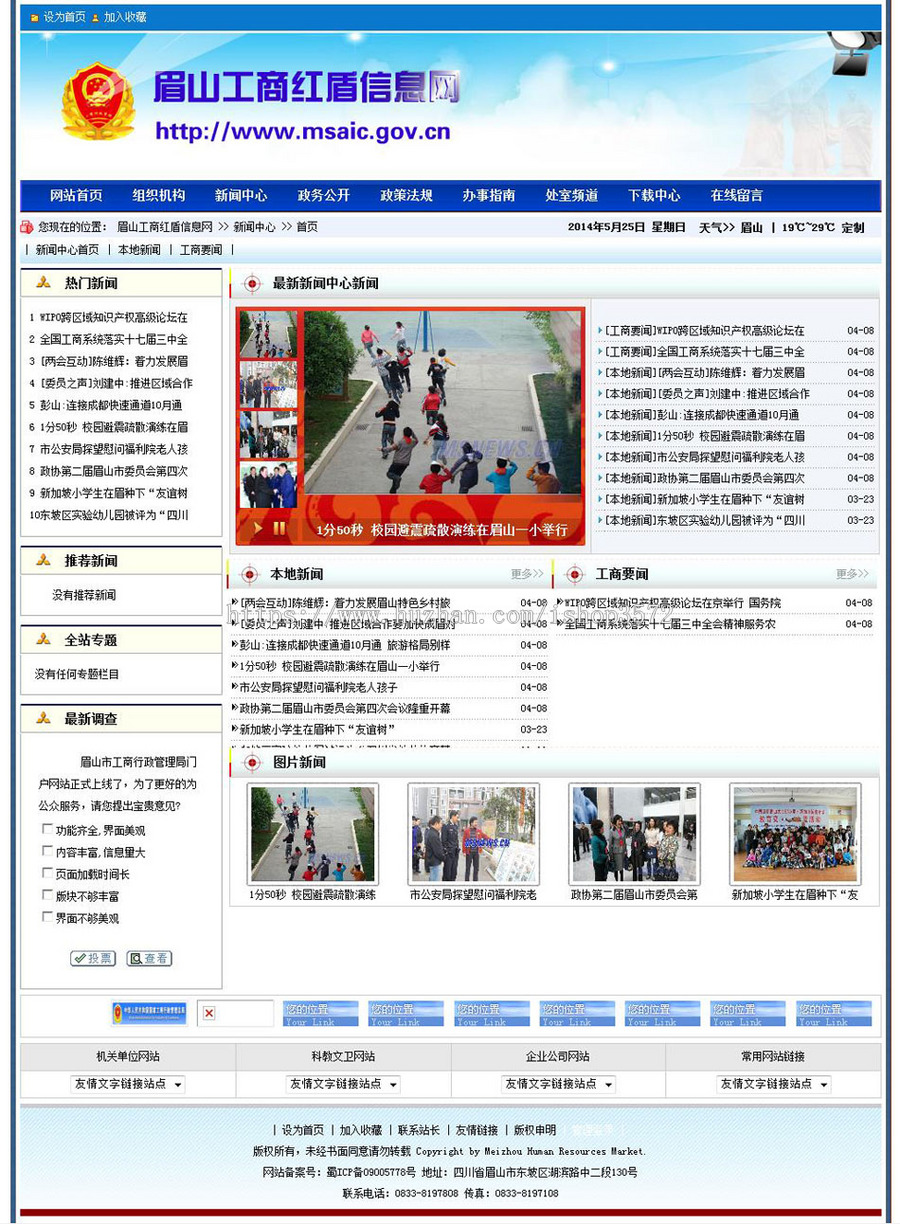The width and height of the screenshot is (900, 1224).
Task: Click the 设为首页 home icon
Action: coord(33,16)
